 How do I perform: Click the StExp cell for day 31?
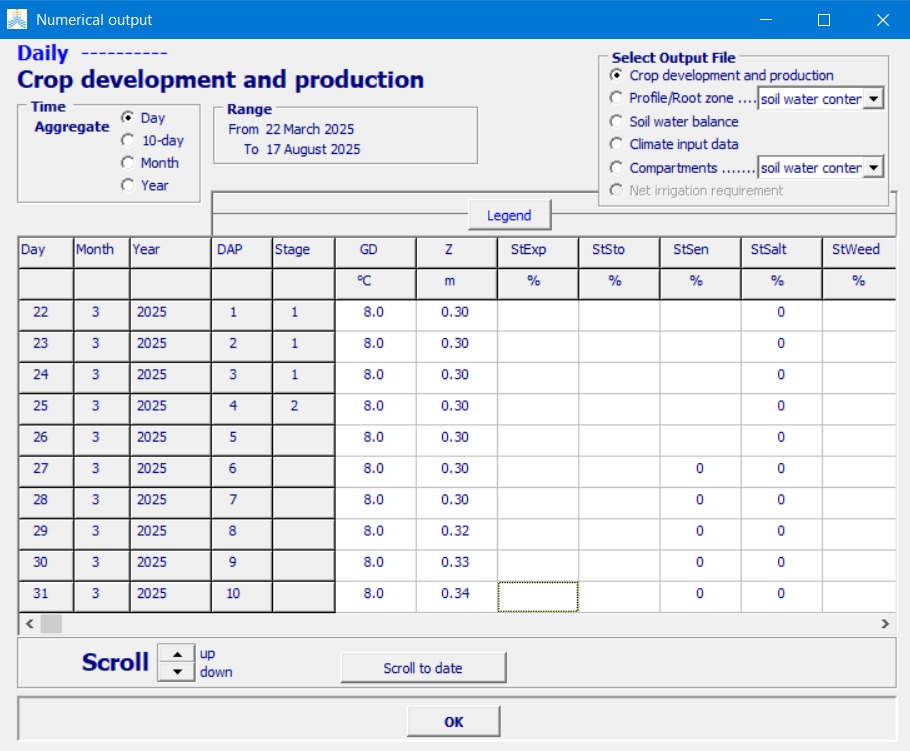(x=538, y=596)
